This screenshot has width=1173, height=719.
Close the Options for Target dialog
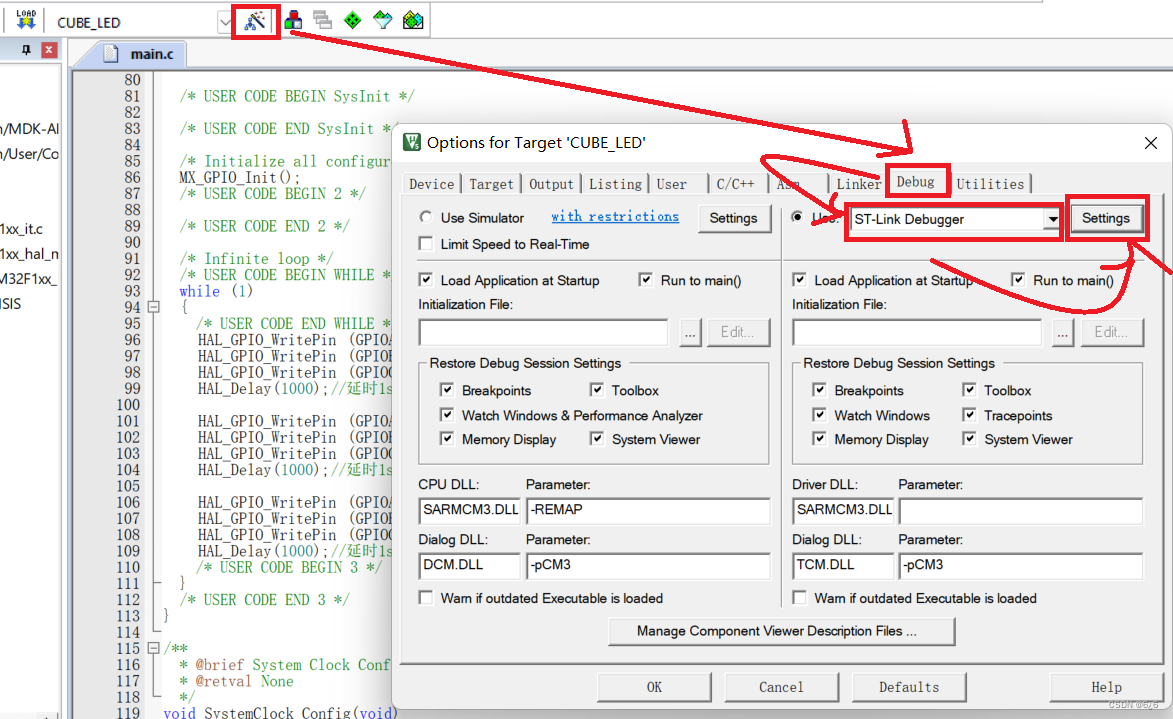(1151, 143)
